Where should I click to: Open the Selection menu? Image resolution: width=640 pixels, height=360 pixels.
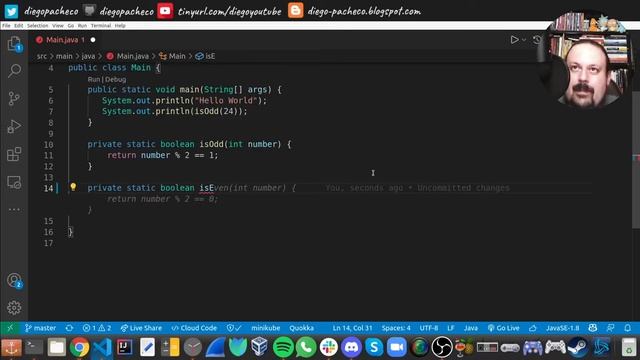(x=38, y=25)
